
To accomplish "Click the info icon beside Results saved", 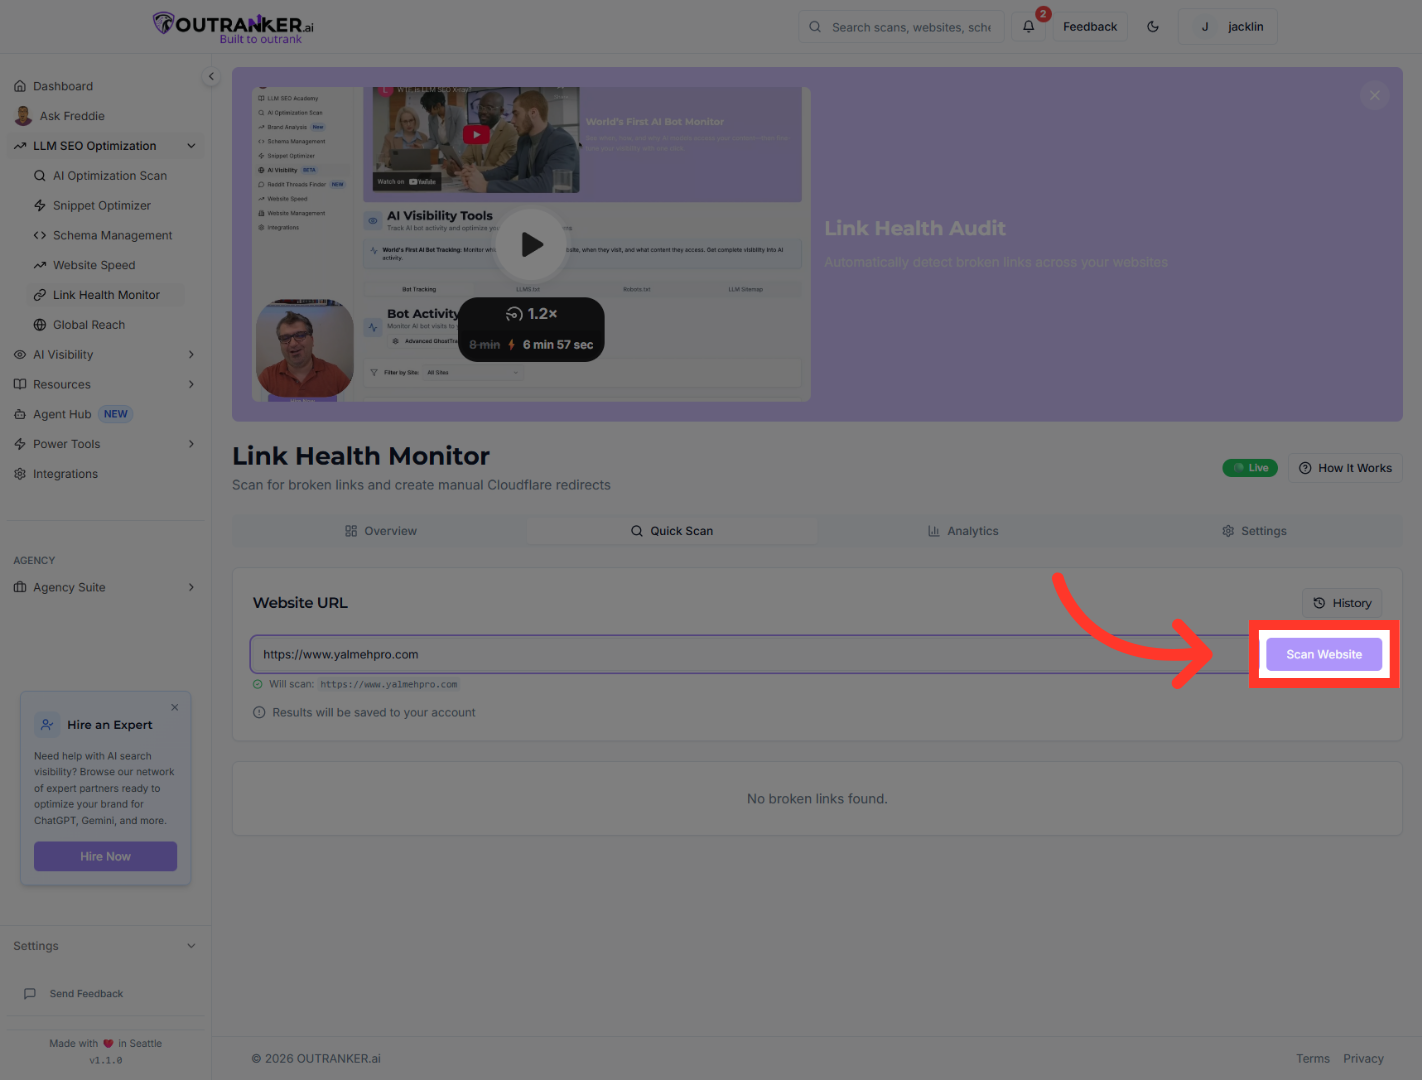I will pos(260,713).
